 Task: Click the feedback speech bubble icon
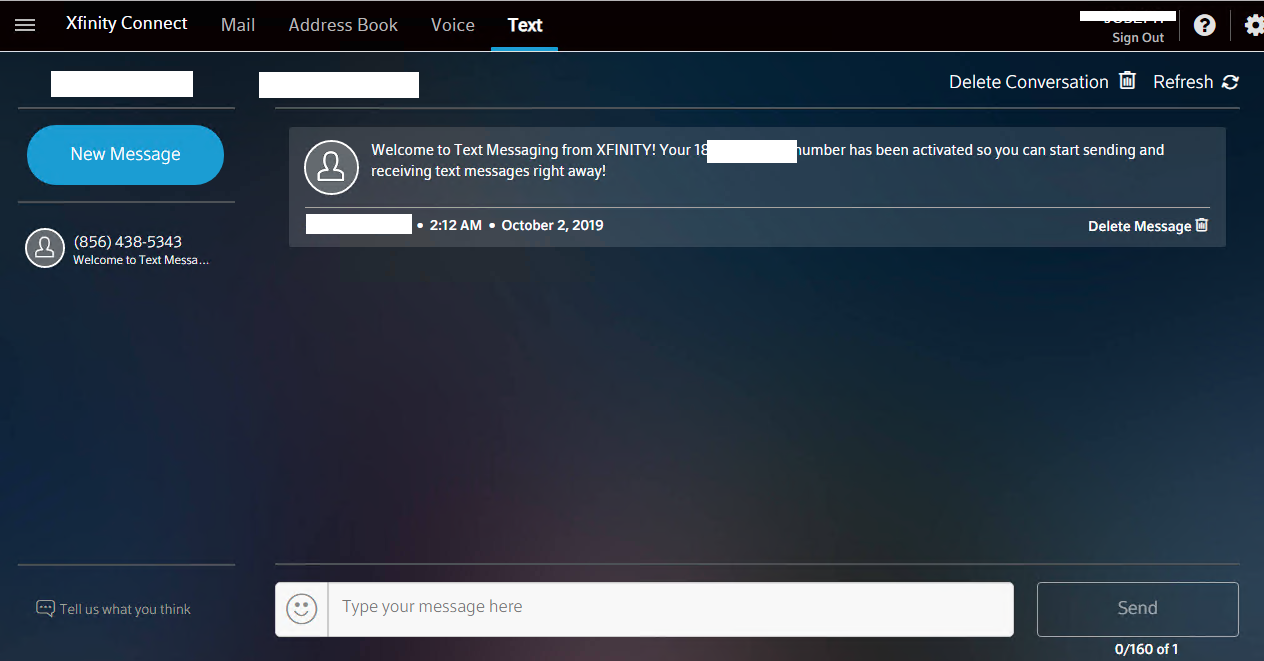click(x=45, y=608)
